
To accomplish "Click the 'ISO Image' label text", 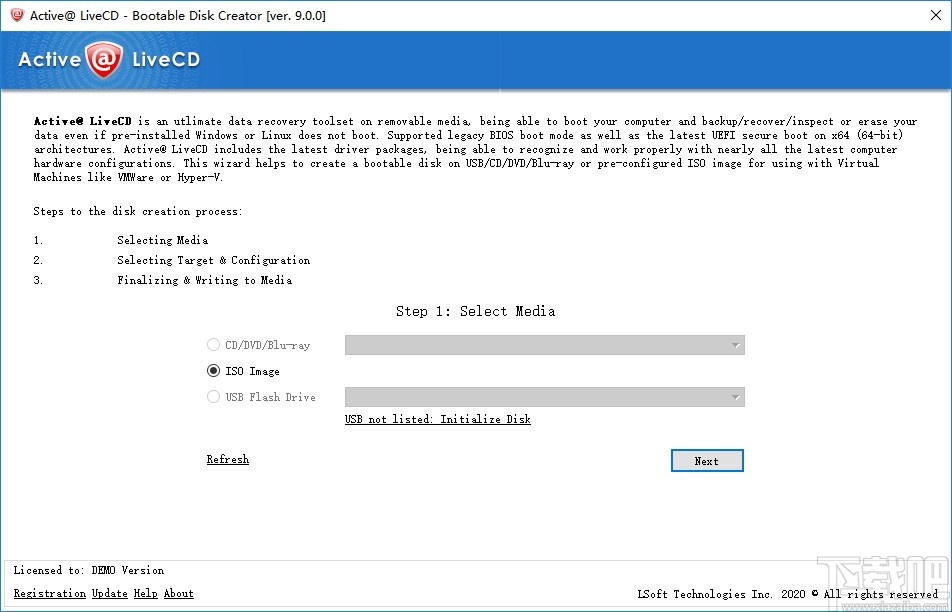I will tap(253, 371).
